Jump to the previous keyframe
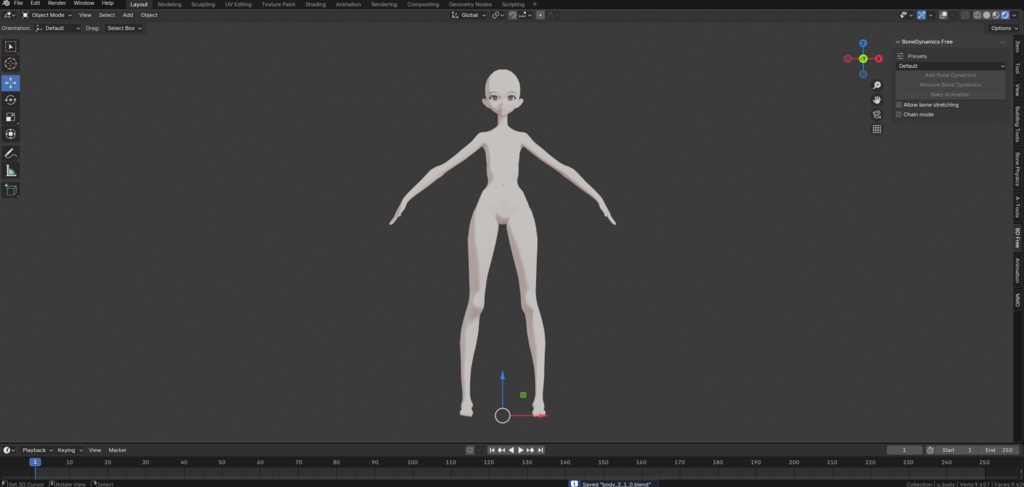Screen dimensions: 1024x487 (501, 450)
